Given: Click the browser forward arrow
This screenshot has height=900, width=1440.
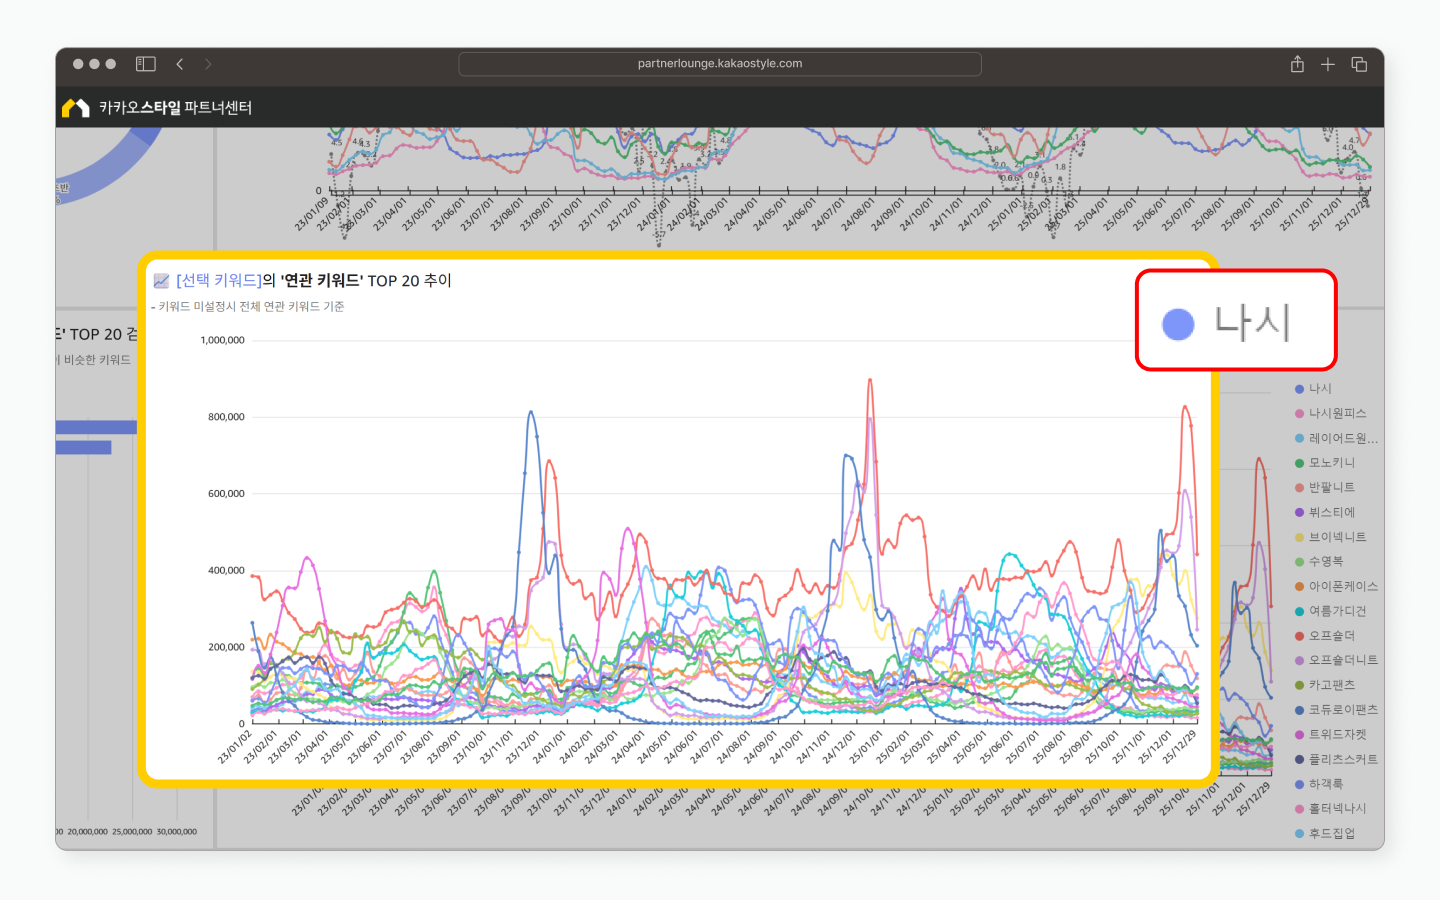Looking at the screenshot, I should (208, 64).
